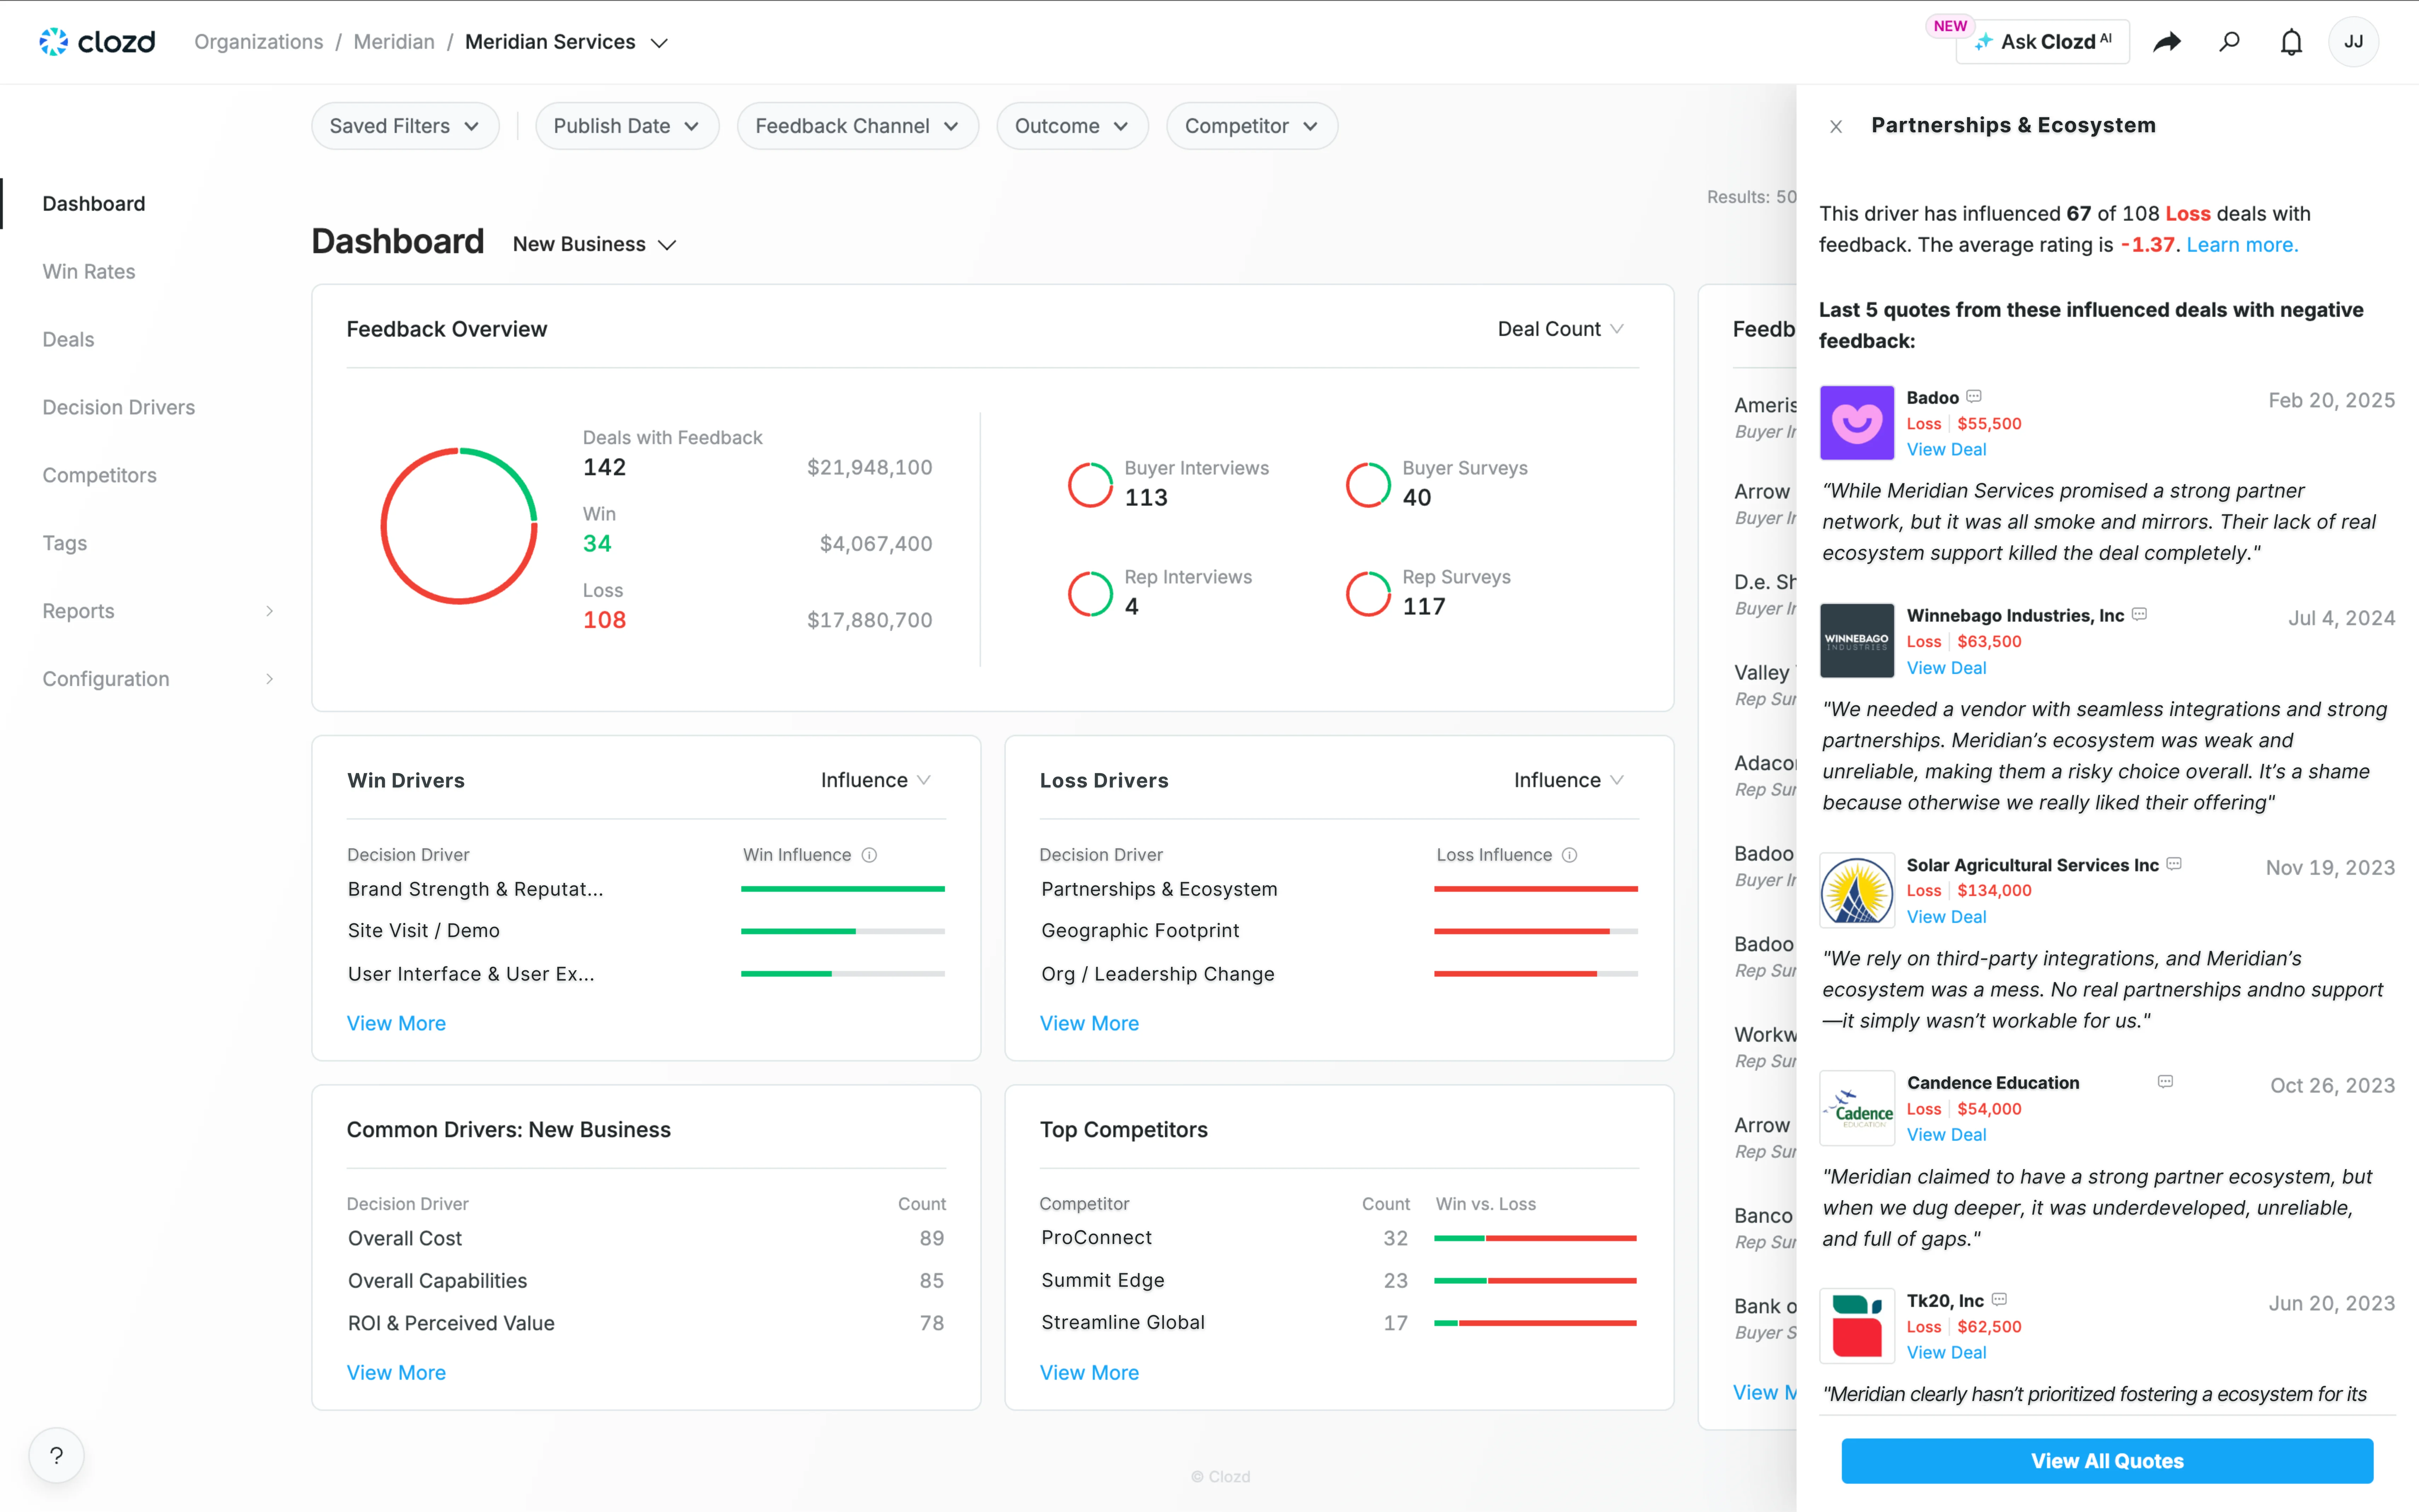Click the share arrow icon in header
Viewport: 2419px width, 1512px height.
(2166, 42)
